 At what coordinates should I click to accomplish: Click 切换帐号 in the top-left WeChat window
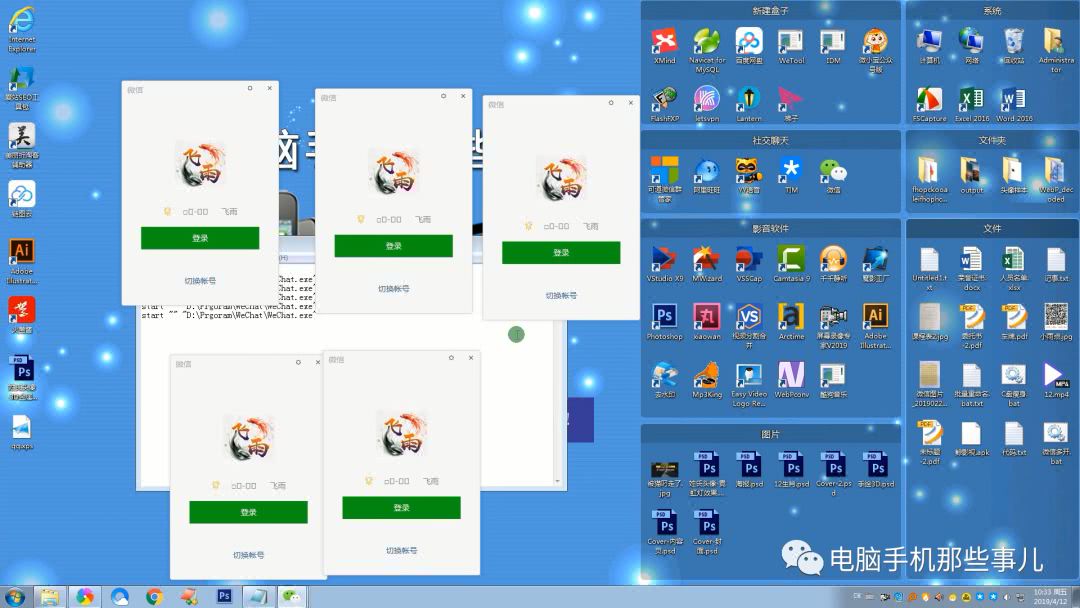pos(200,281)
